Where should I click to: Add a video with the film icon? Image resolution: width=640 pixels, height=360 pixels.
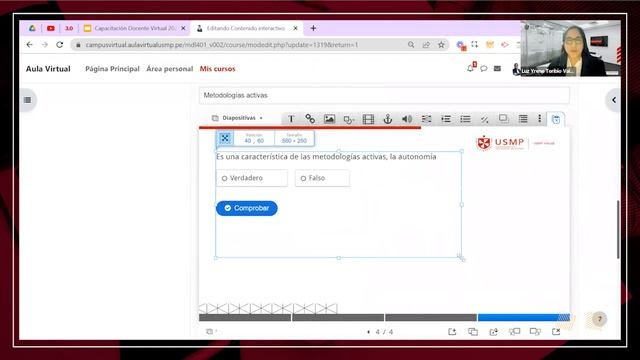368,119
